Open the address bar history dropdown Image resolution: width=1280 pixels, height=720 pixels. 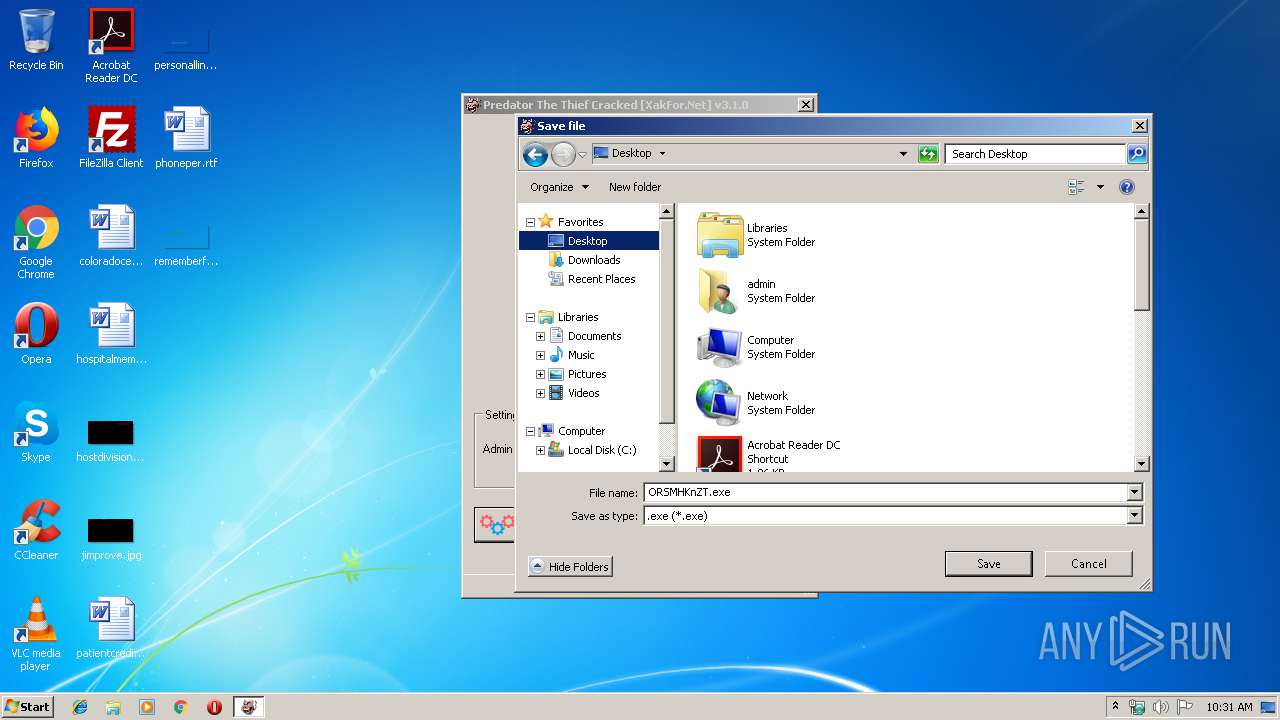pyautogui.click(x=903, y=154)
